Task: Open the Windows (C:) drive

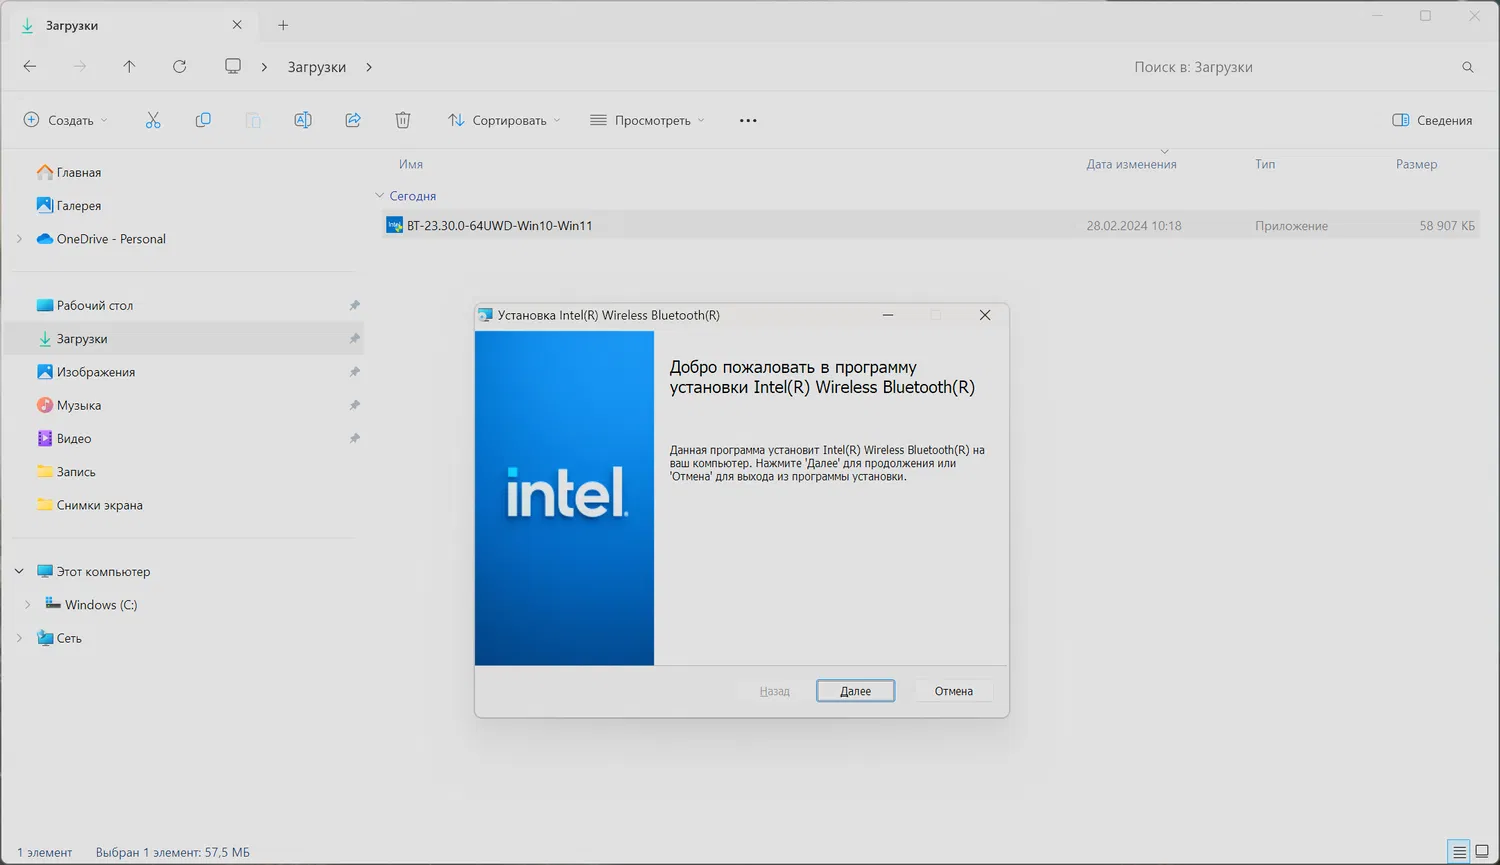Action: point(101,605)
